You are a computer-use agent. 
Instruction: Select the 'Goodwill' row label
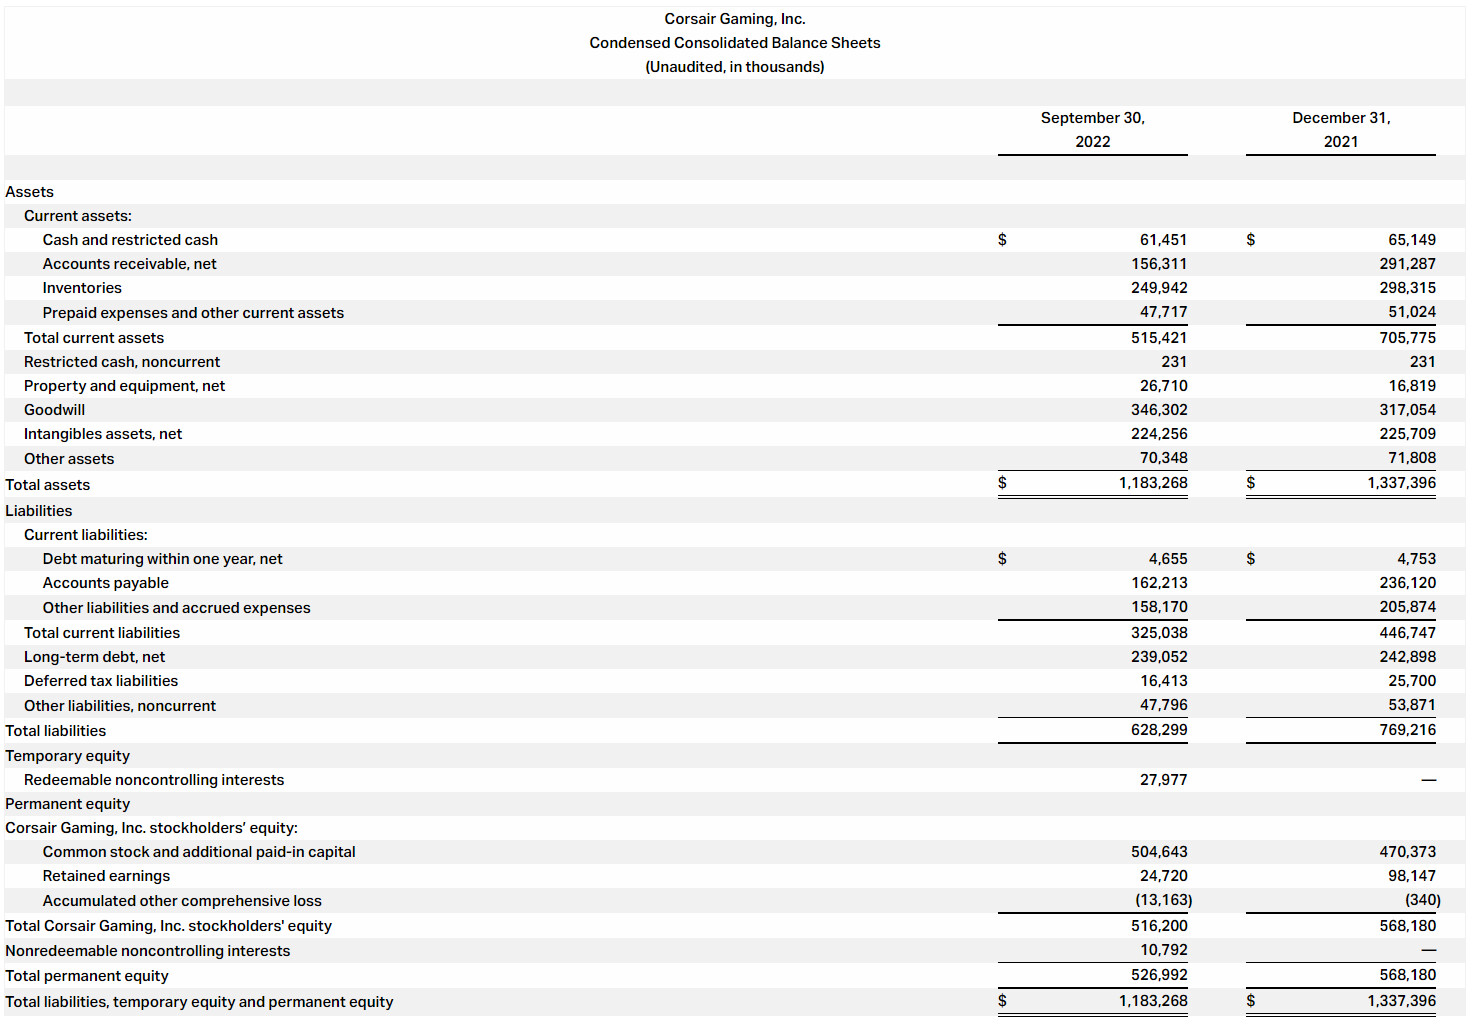pos(54,410)
